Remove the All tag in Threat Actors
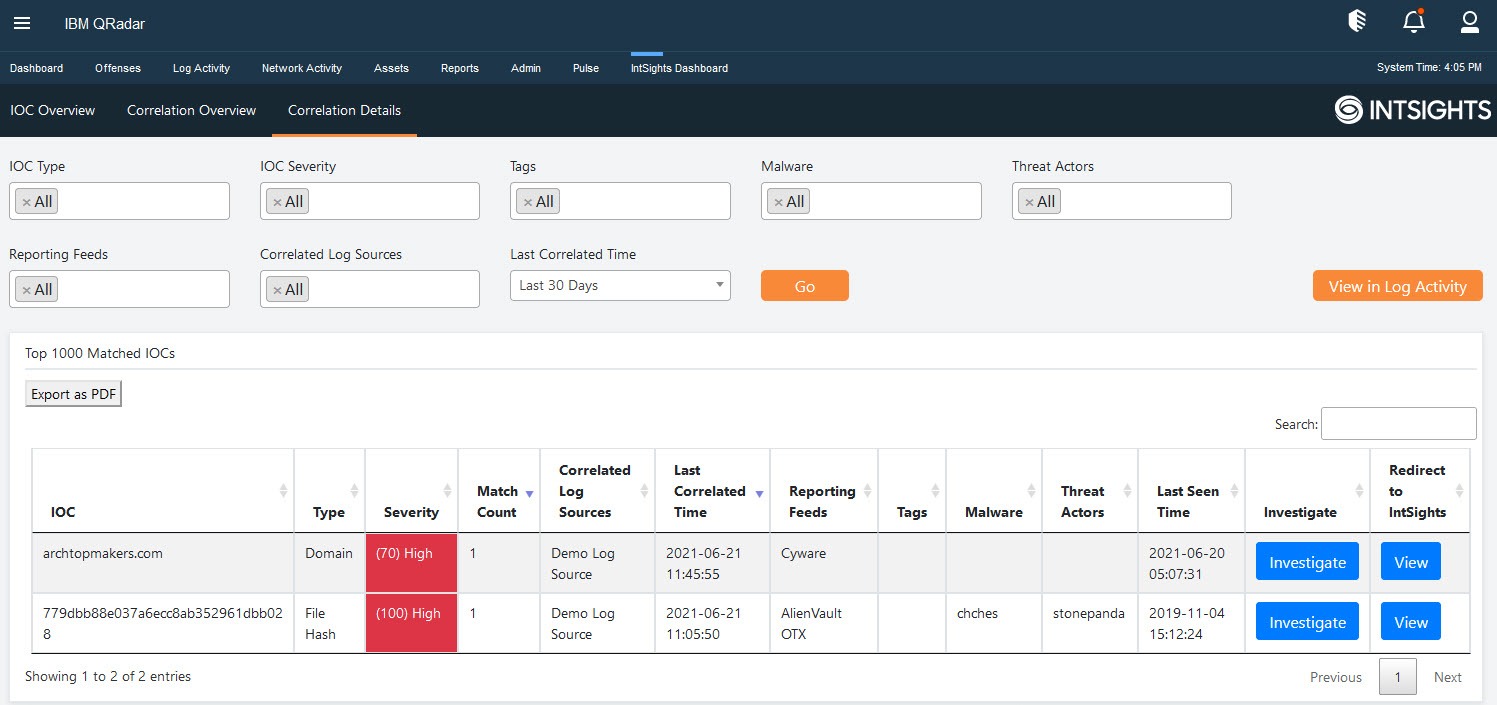This screenshot has height=705, width=1497. [1030, 202]
